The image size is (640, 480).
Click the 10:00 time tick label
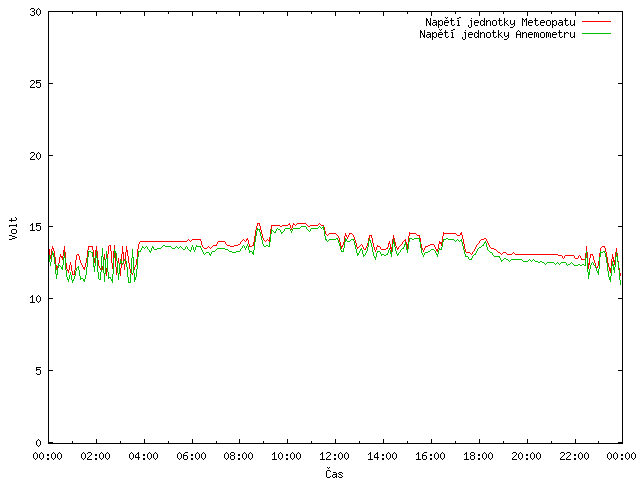[x=287, y=456]
